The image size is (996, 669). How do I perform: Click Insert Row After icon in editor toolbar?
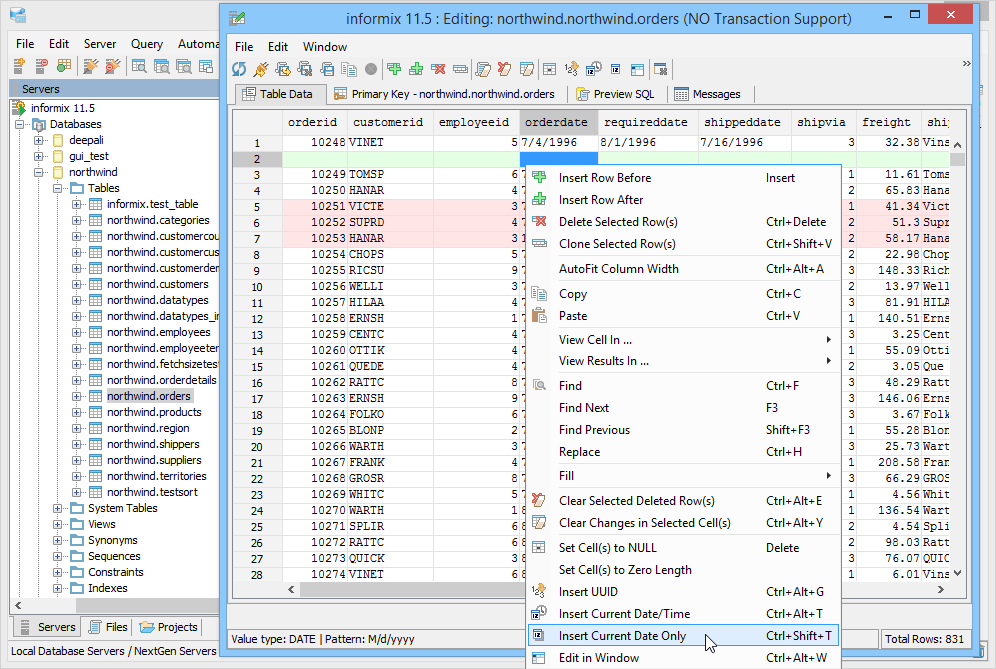coord(416,69)
